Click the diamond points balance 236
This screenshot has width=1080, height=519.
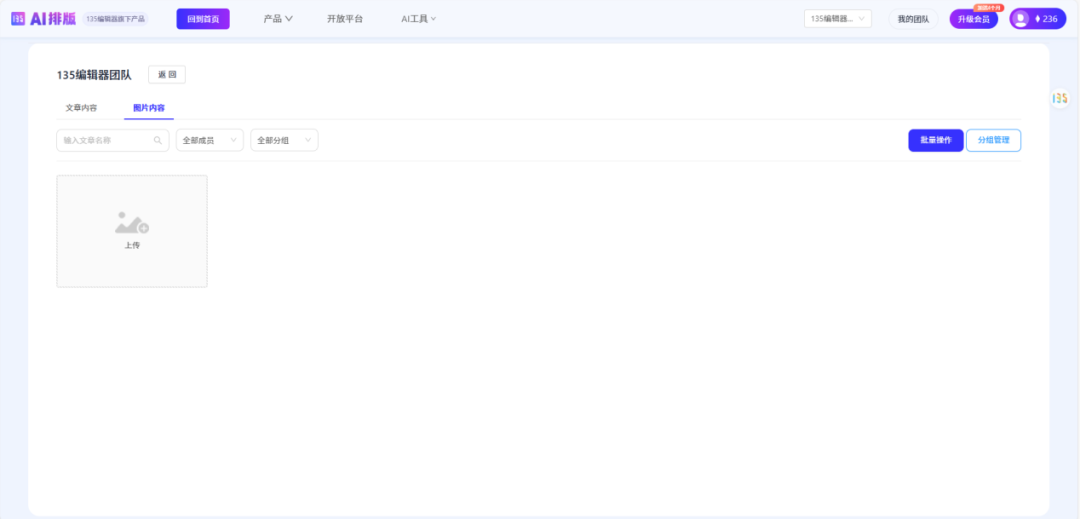1046,19
